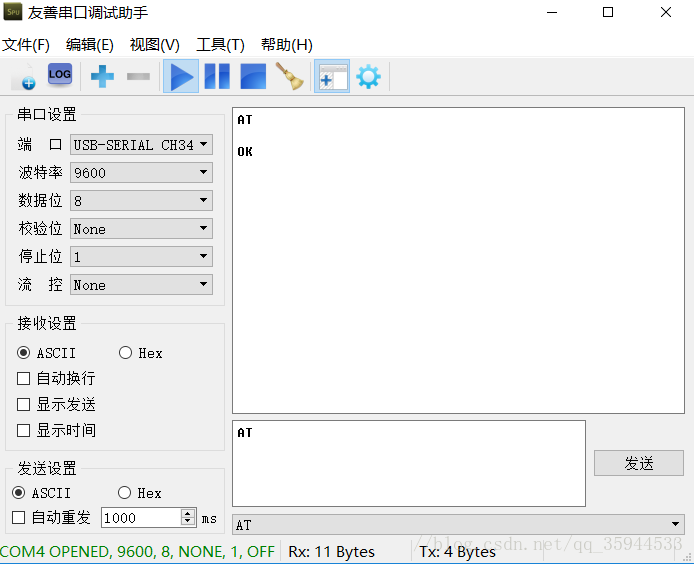The image size is (694, 564).
Task: Clear the receive area with broom icon
Action: [x=290, y=76]
